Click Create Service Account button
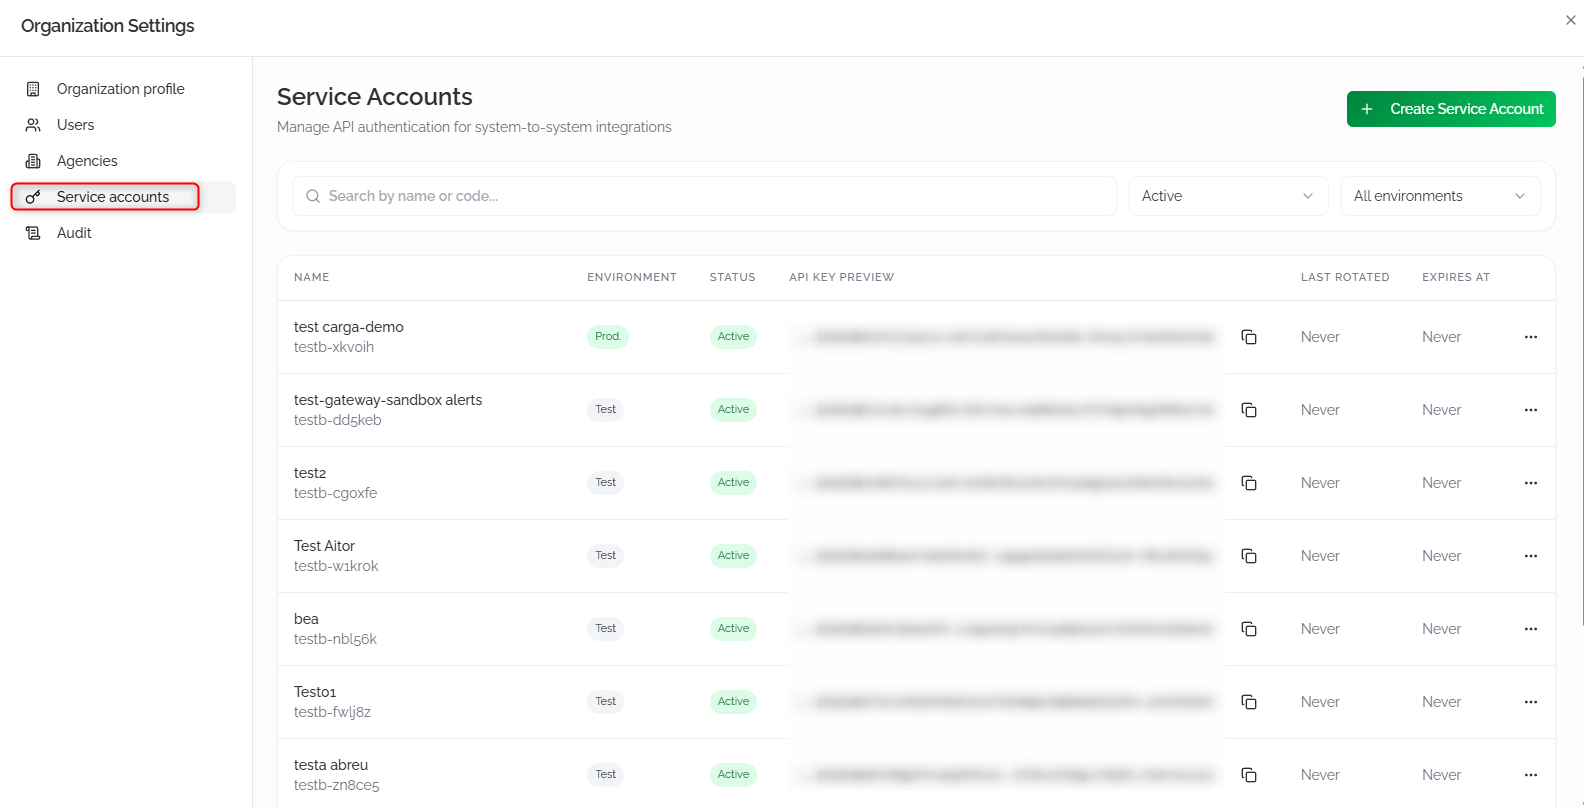The height and width of the screenshot is (808, 1584). [x=1451, y=109]
